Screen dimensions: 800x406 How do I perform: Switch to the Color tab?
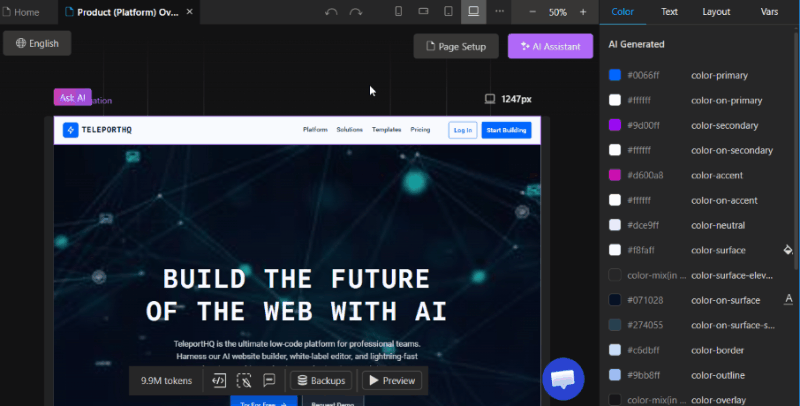[x=622, y=12]
